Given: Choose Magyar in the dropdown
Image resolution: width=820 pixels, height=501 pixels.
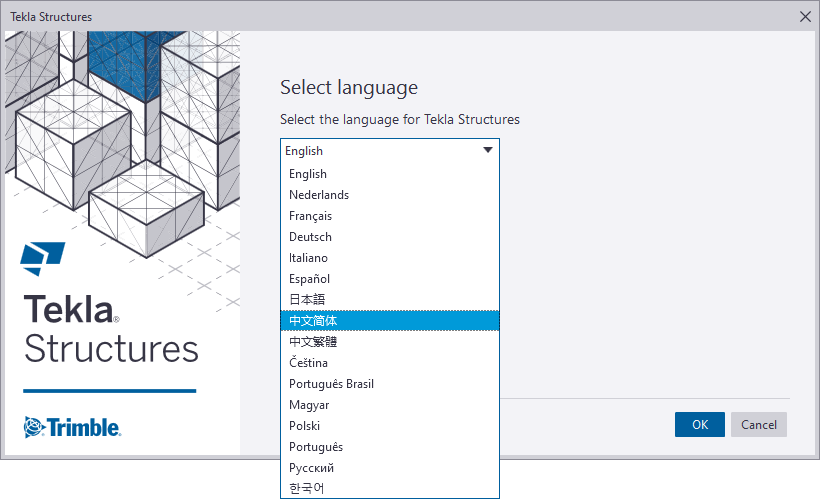Looking at the screenshot, I should (x=390, y=405).
